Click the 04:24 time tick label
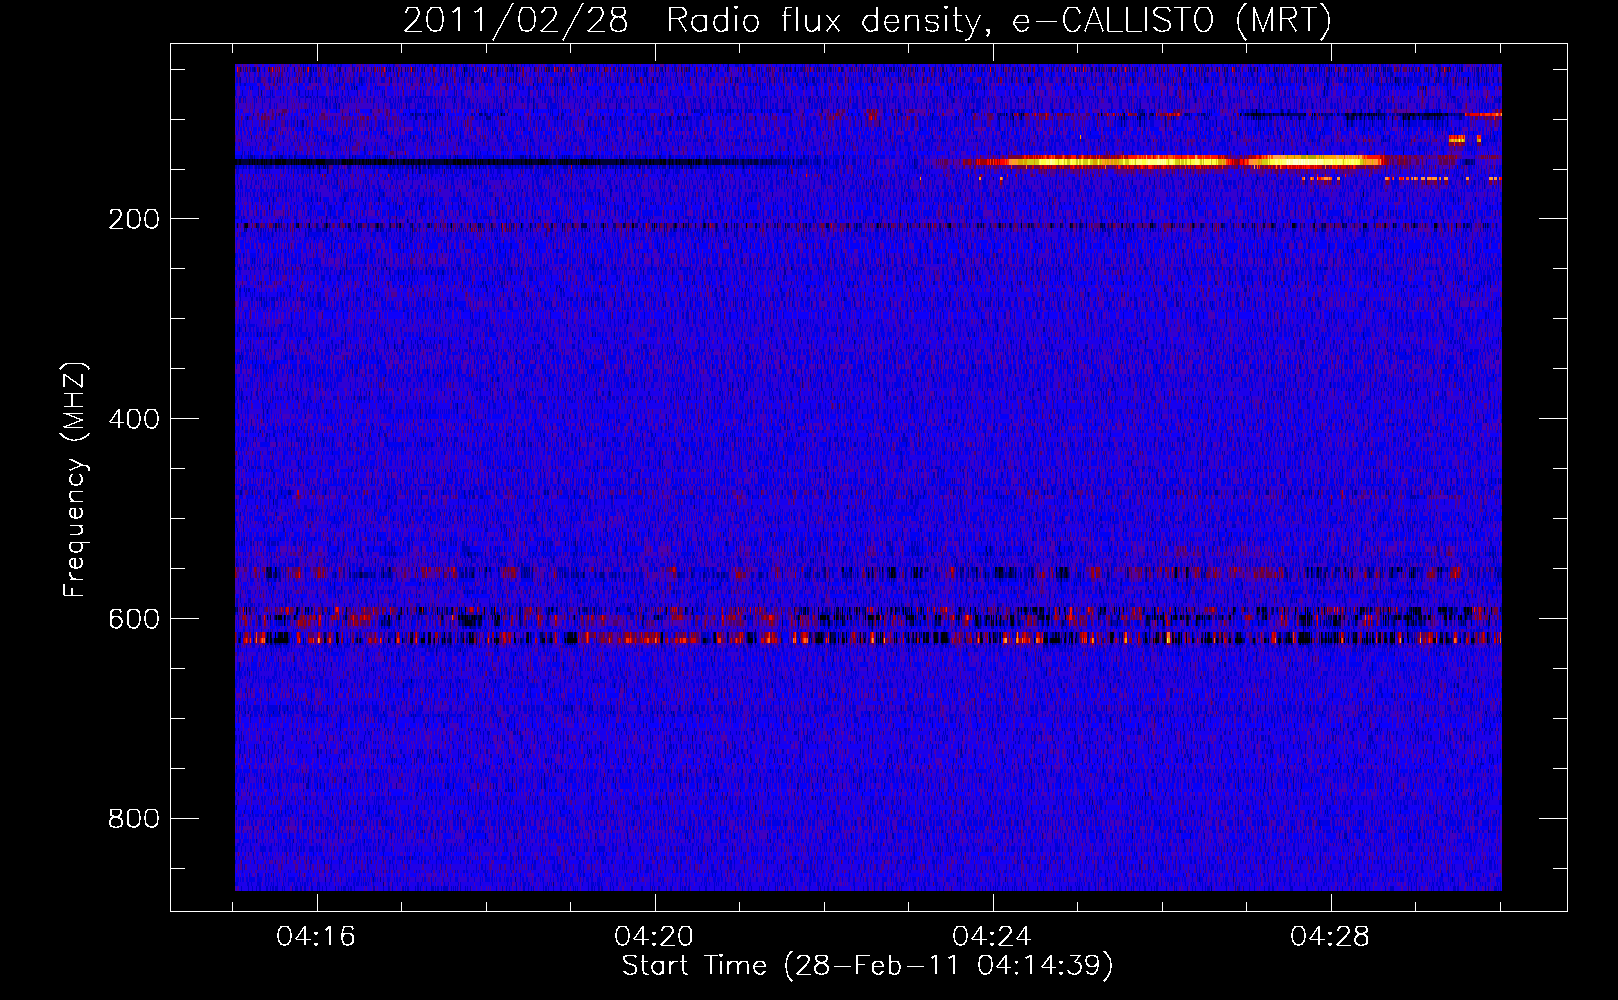This screenshot has width=1618, height=1000. pos(992,937)
